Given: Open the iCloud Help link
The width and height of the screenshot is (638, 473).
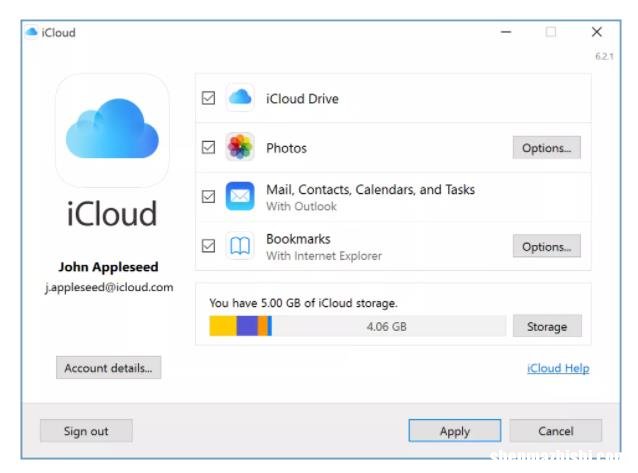Looking at the screenshot, I should (558, 368).
